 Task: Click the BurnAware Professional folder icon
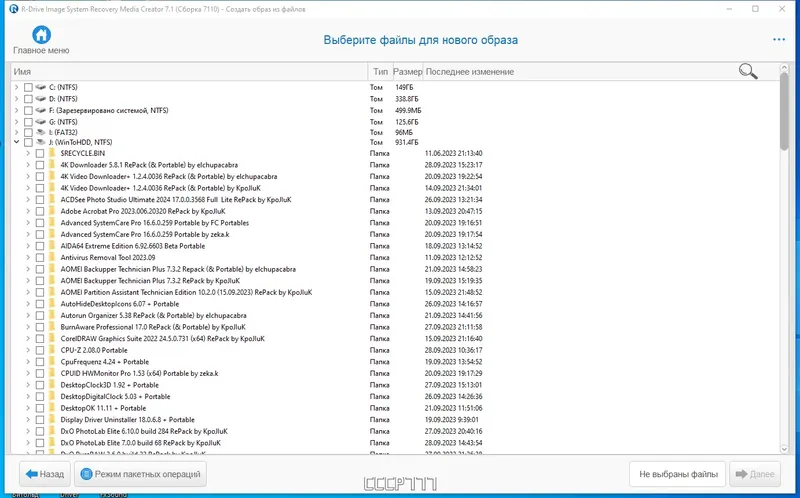pyautogui.click(x=52, y=327)
